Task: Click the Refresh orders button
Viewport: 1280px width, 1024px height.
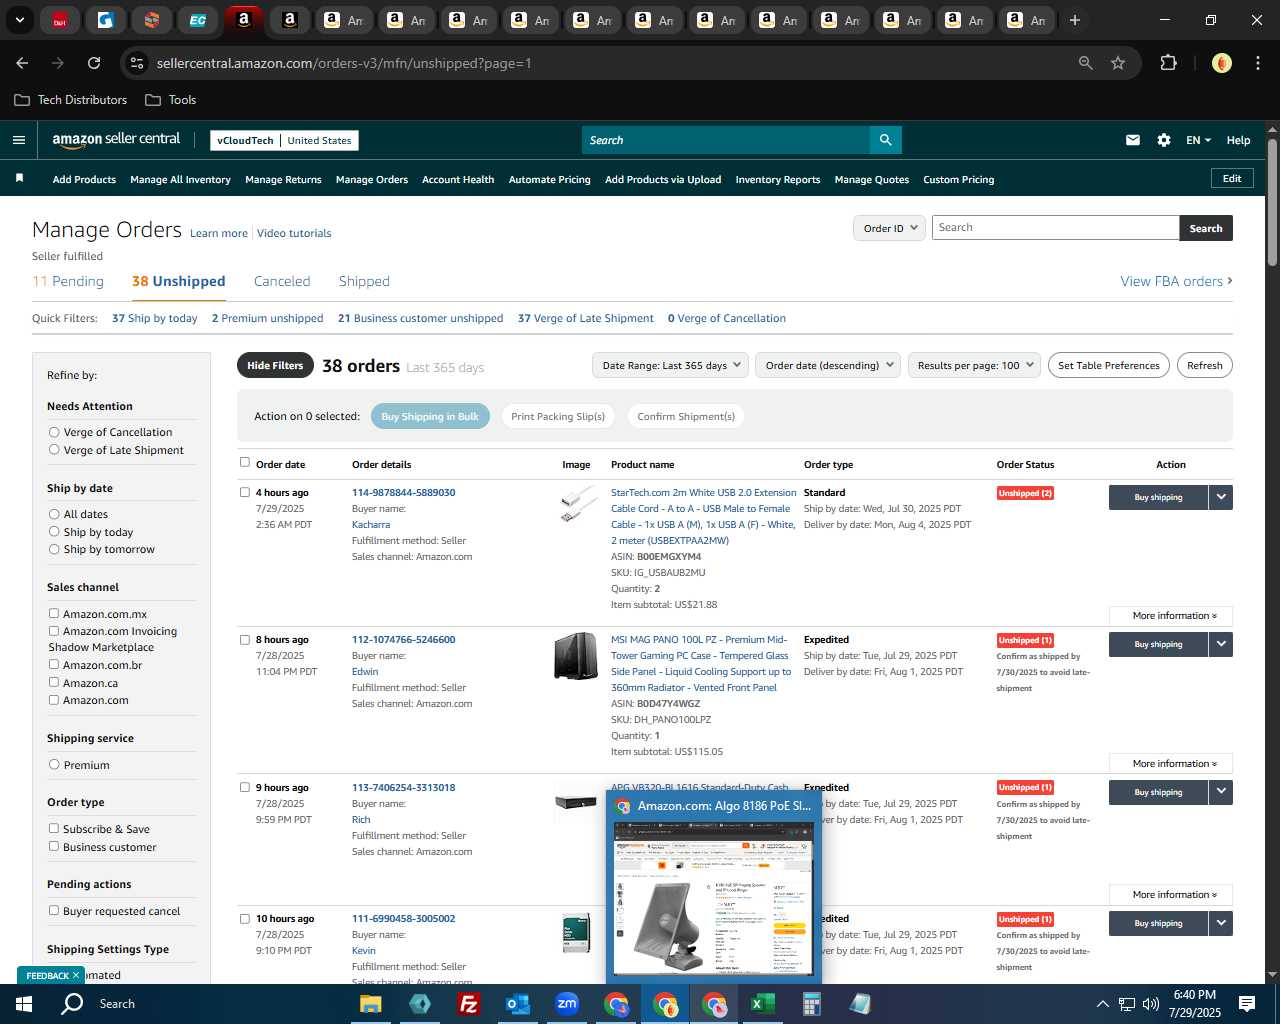Action: 1204,365
